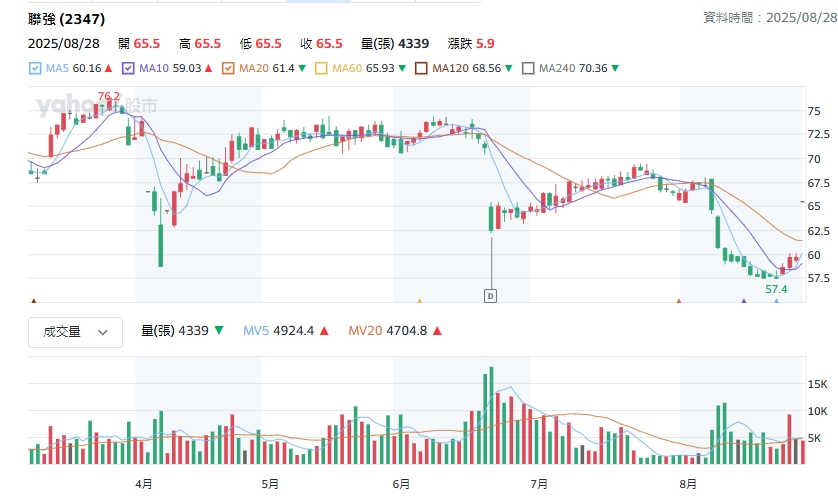Click the yellow triangle marker near June
This screenshot has height=503, width=838.
[x=419, y=300]
